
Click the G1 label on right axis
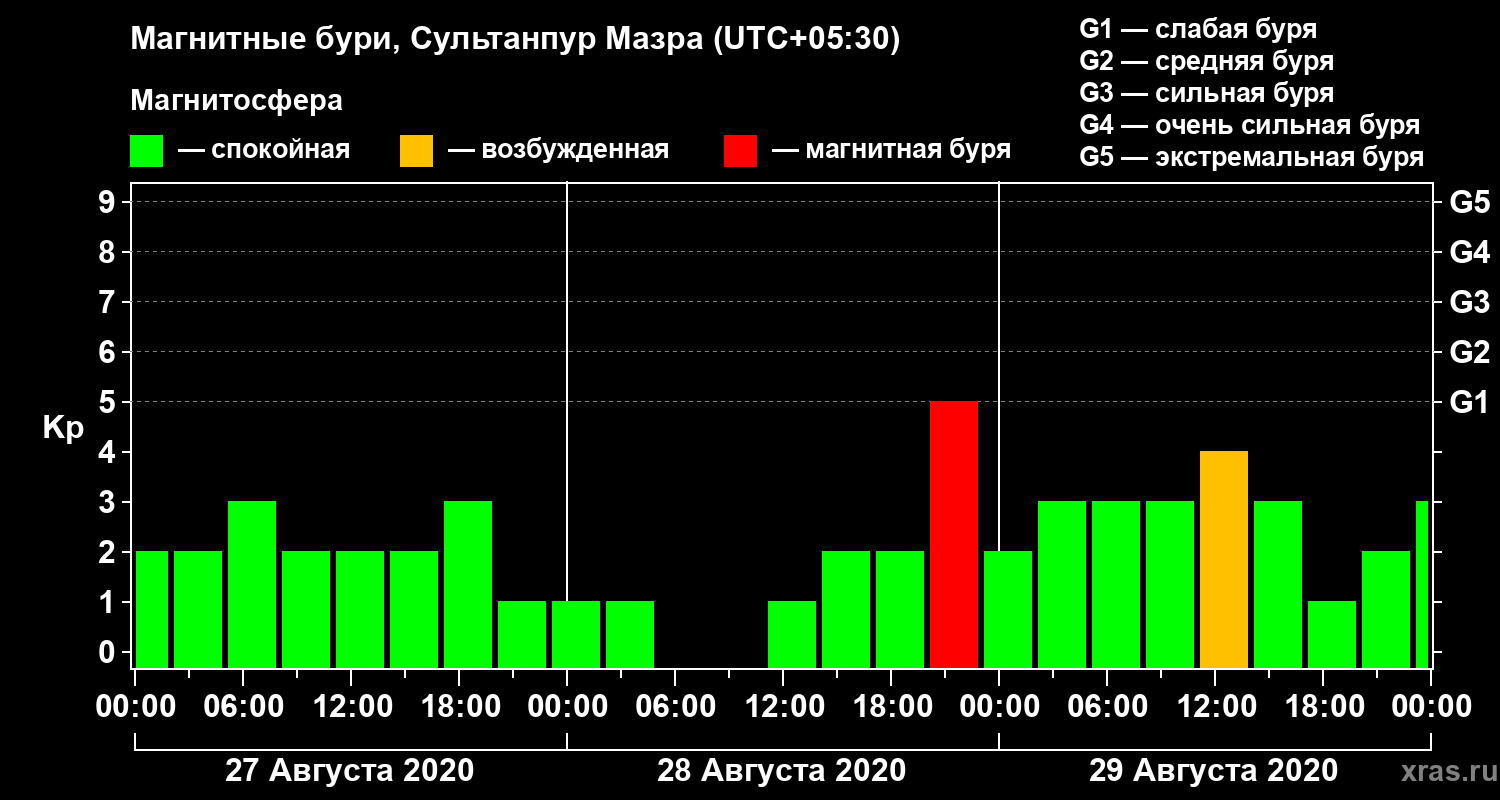tap(1469, 402)
